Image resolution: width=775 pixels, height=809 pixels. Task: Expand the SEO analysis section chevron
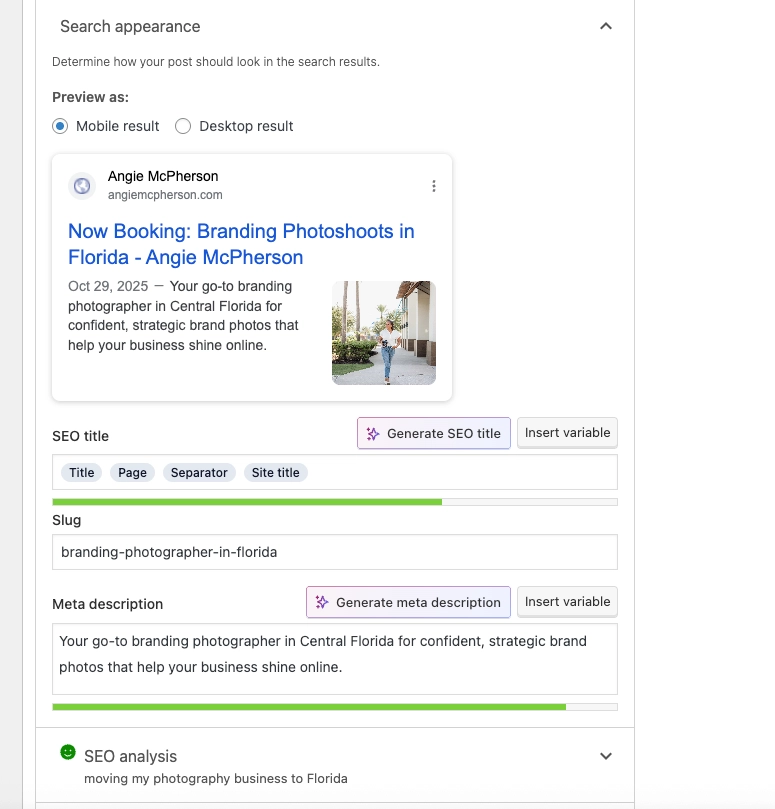tap(606, 756)
